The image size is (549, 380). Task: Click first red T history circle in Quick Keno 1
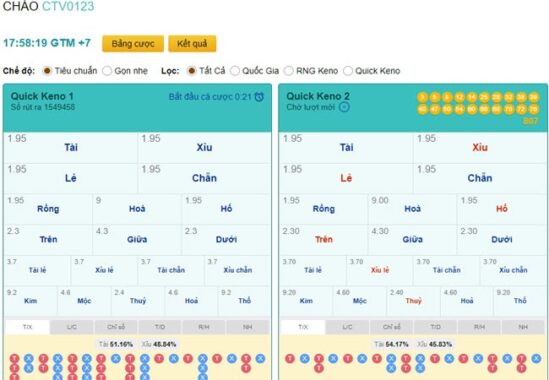(x=14, y=359)
